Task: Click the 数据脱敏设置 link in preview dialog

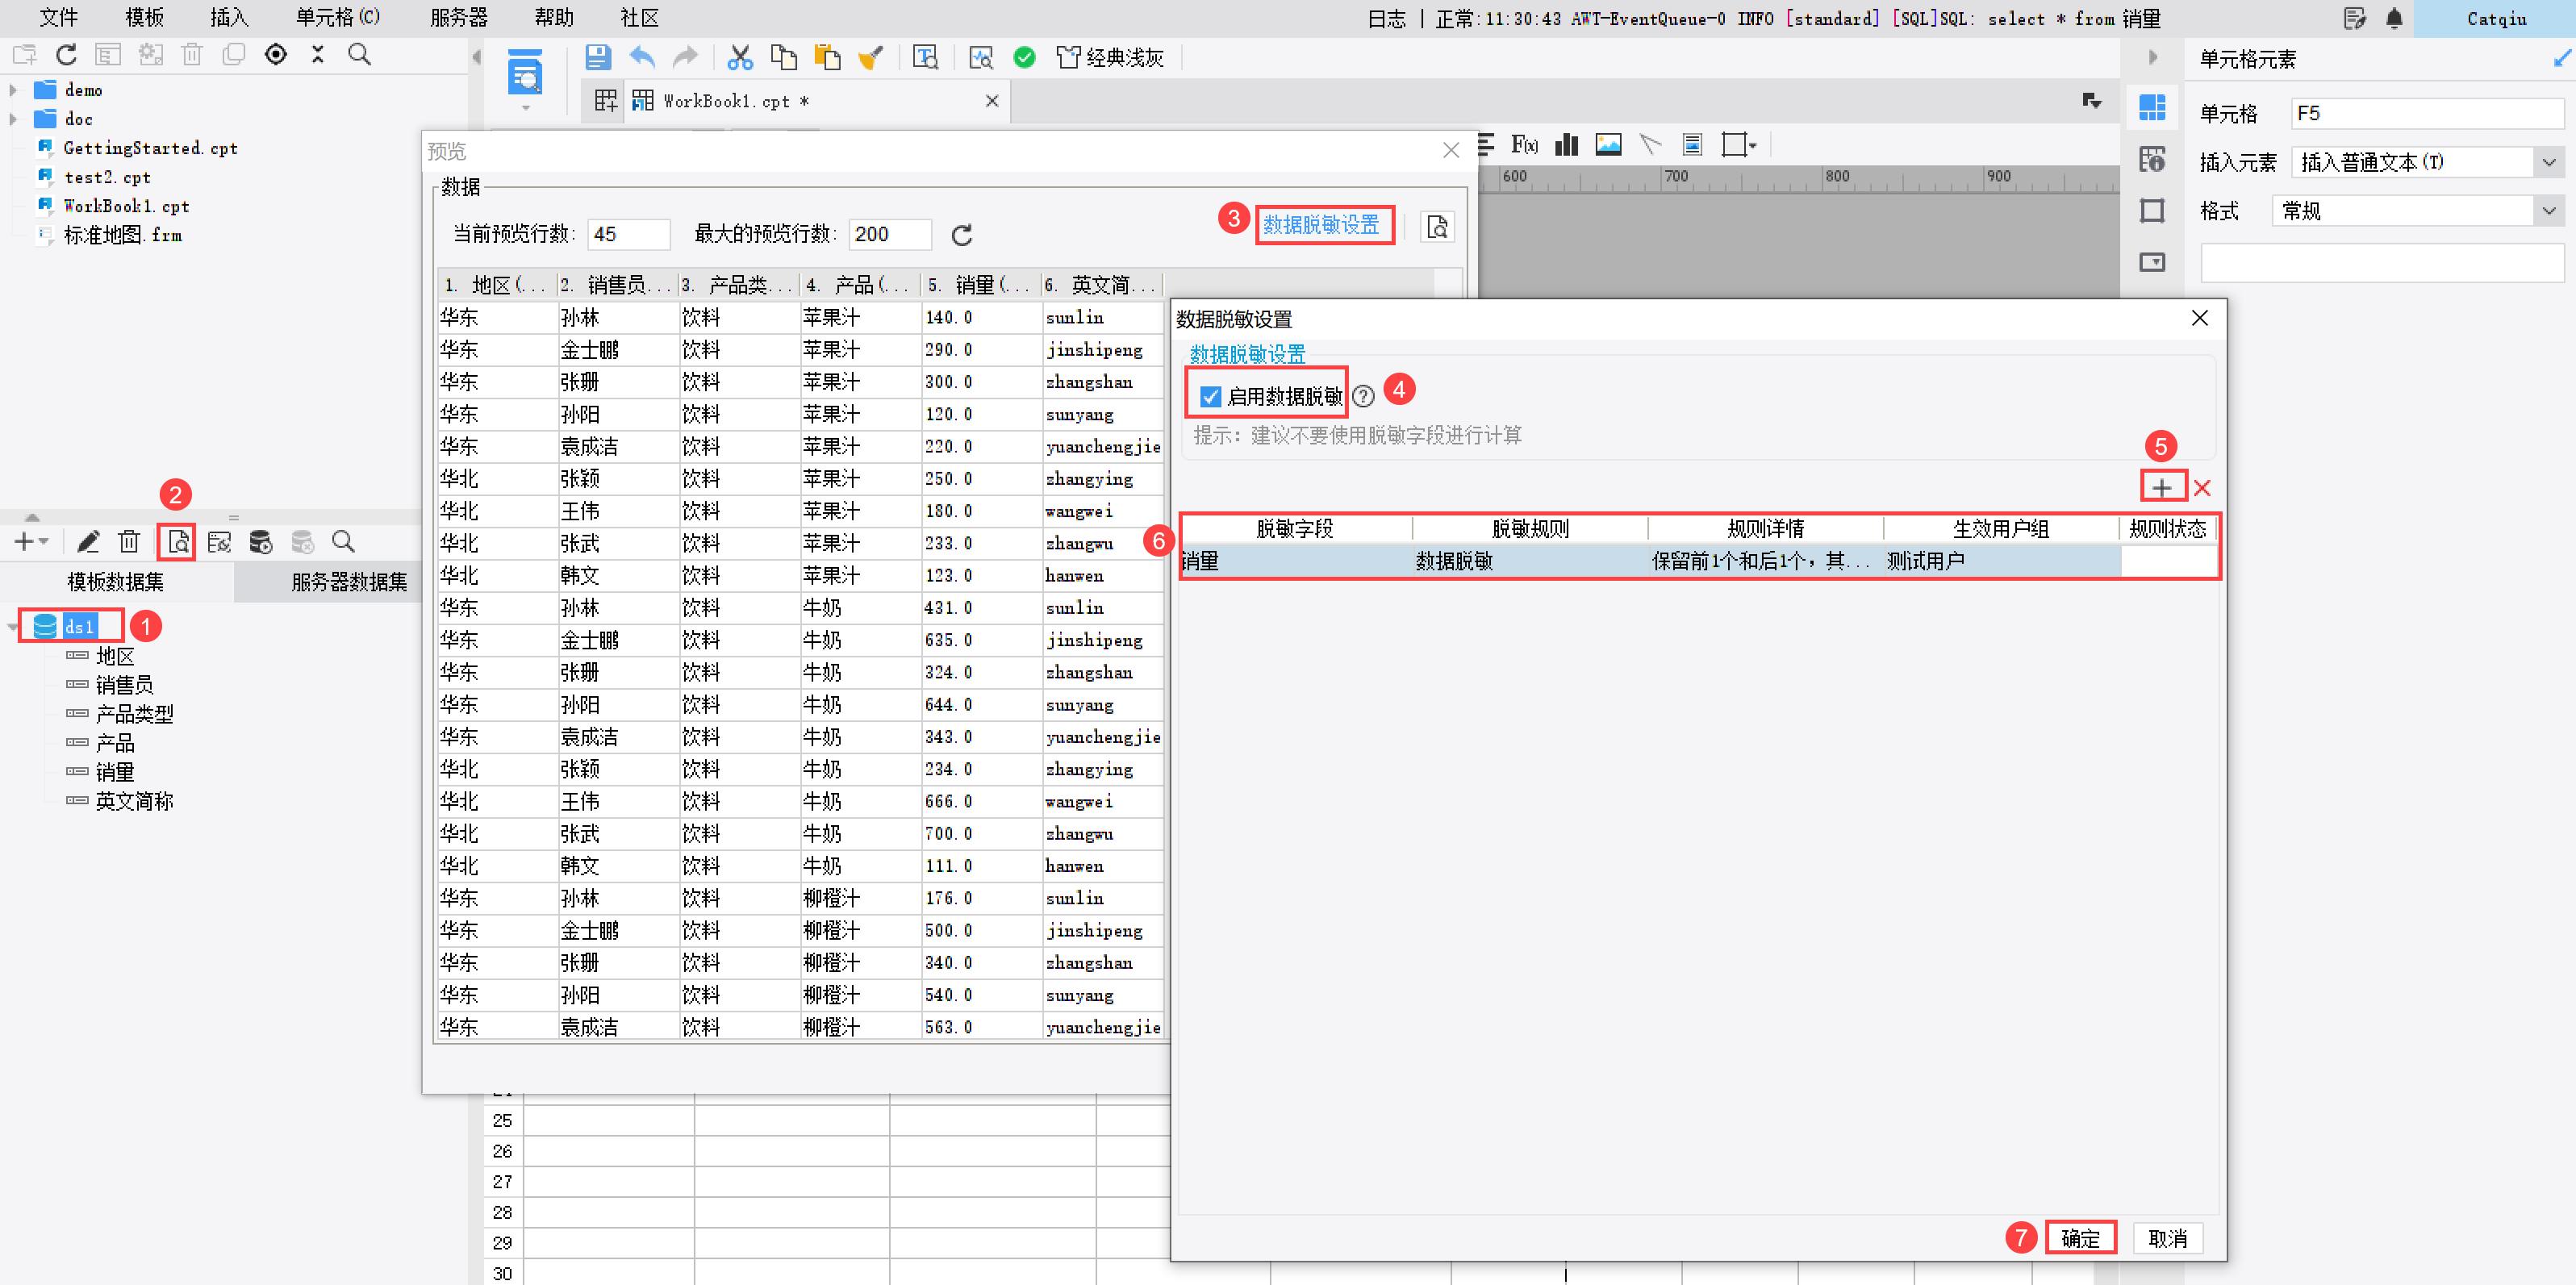Action: (x=1321, y=225)
